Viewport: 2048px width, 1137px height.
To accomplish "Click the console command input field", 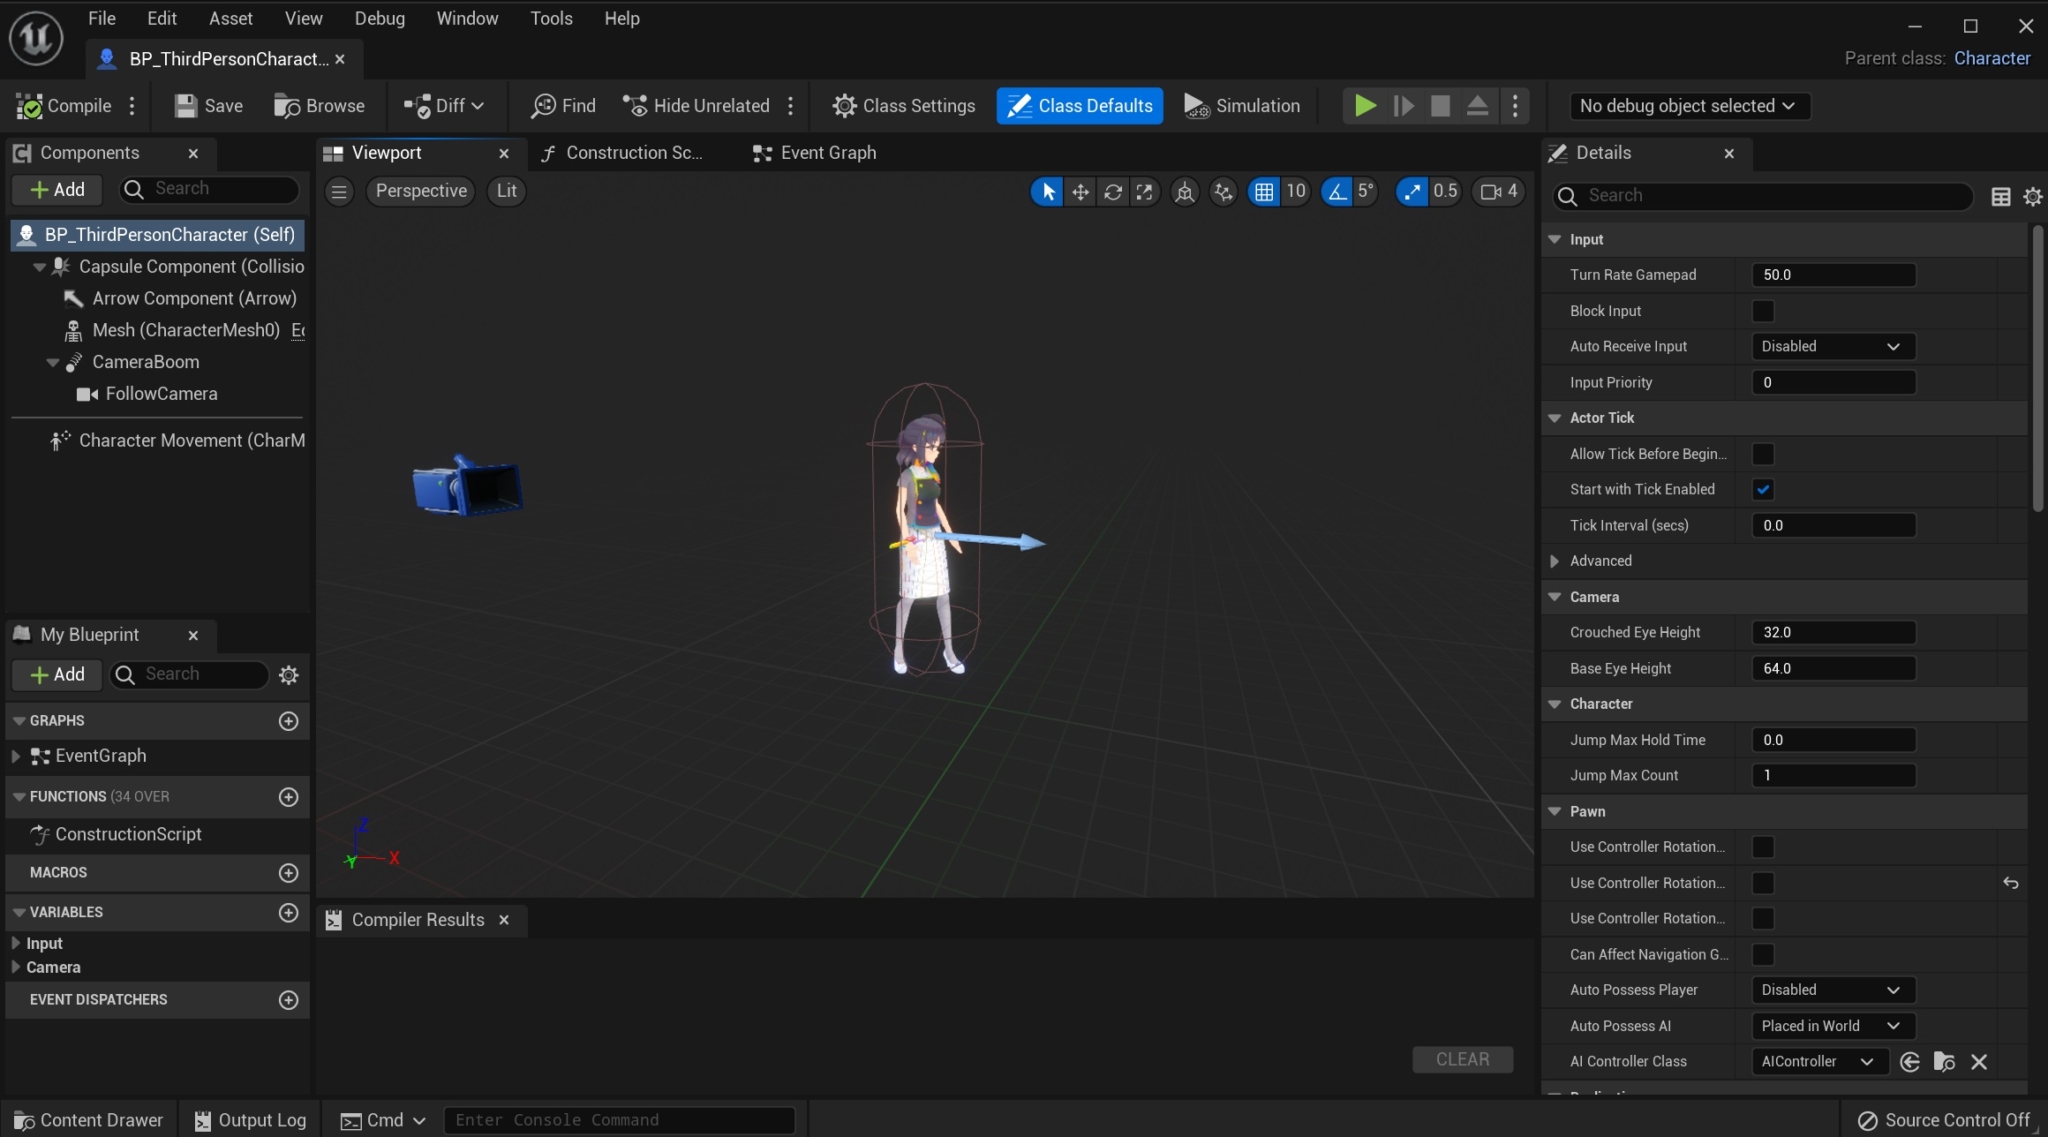I will tap(618, 1119).
